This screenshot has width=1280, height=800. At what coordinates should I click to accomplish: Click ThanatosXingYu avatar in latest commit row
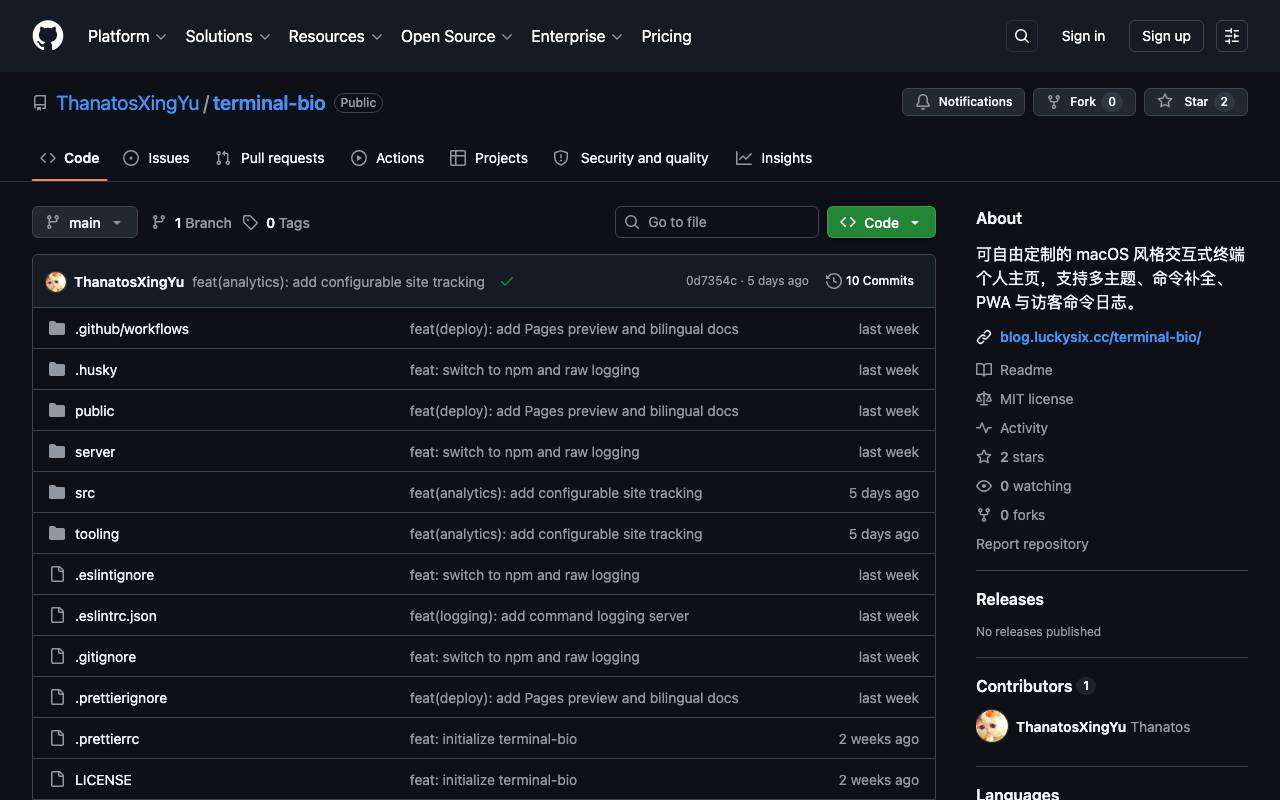point(56,282)
